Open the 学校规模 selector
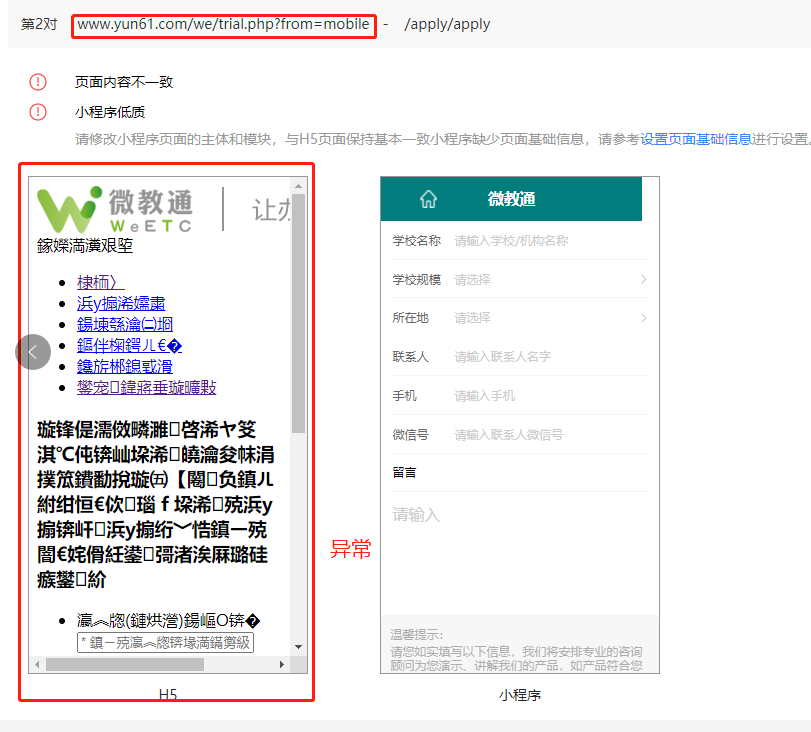 (x=519, y=279)
